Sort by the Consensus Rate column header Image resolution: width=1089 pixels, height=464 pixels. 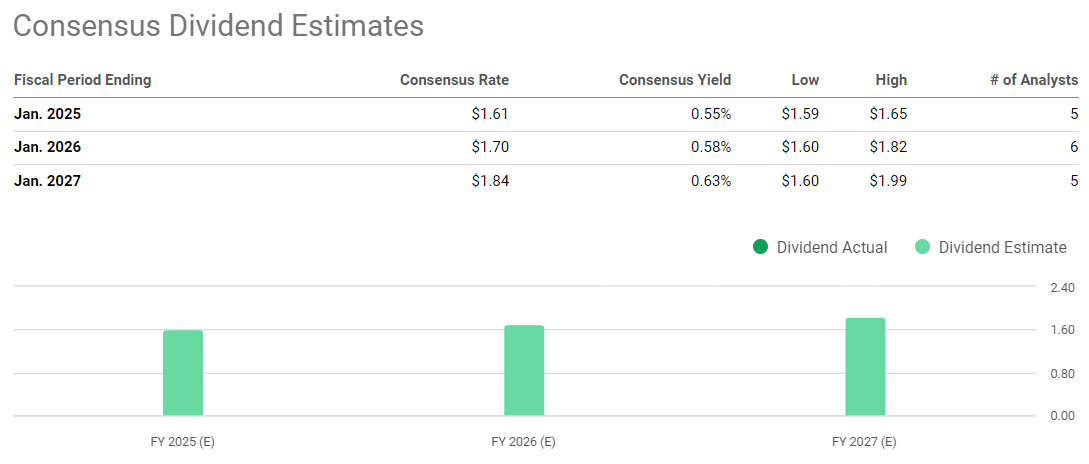point(454,80)
